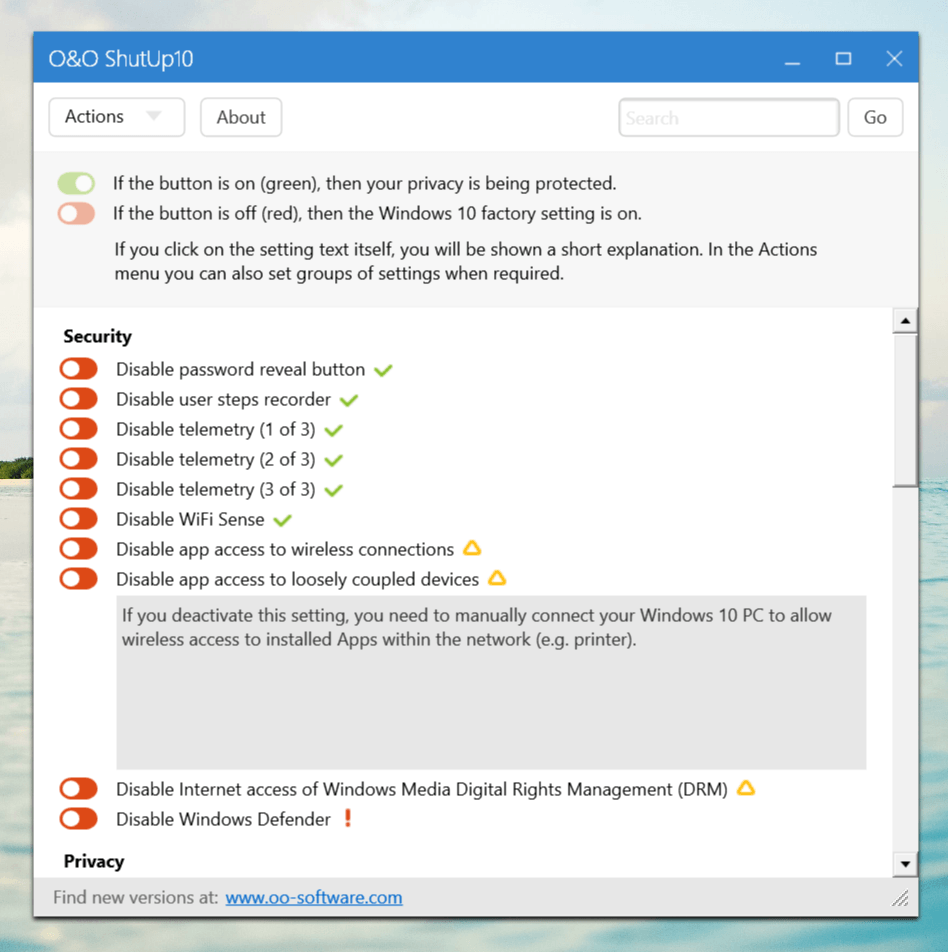Click the red legend toggle example

[77, 214]
